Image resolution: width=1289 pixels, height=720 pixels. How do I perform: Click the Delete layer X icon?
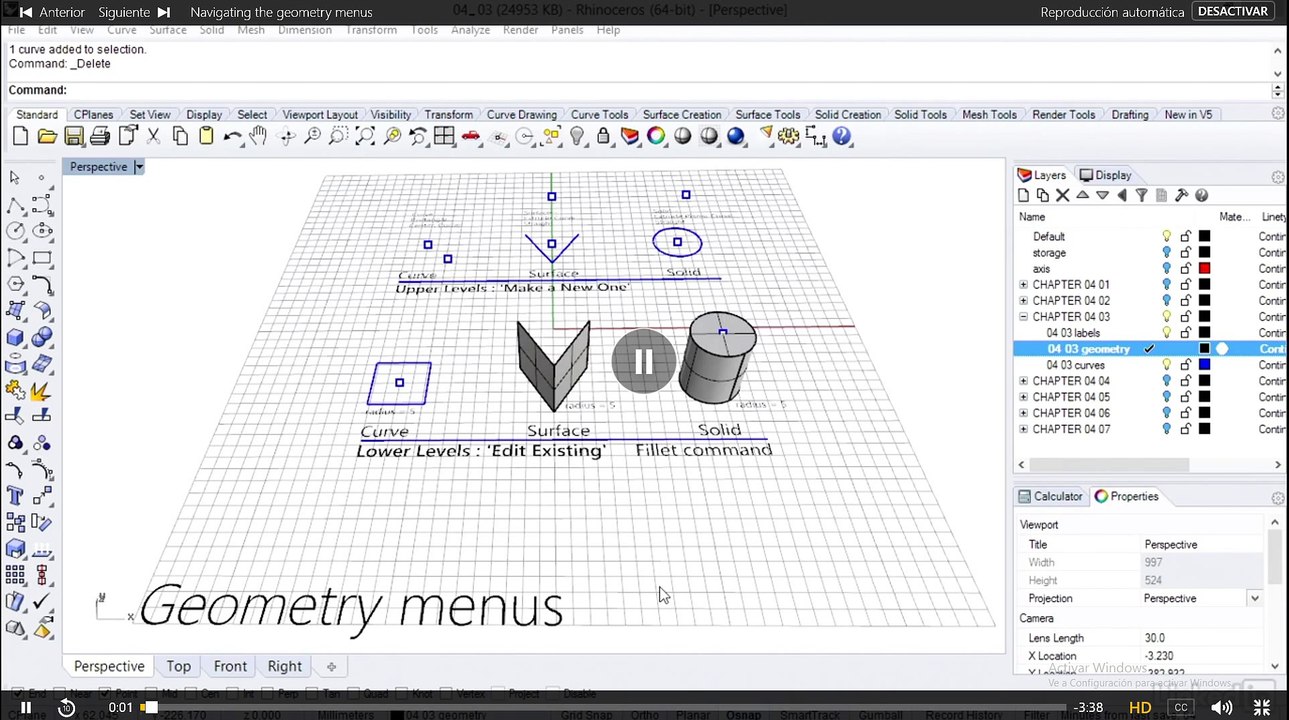(1063, 196)
